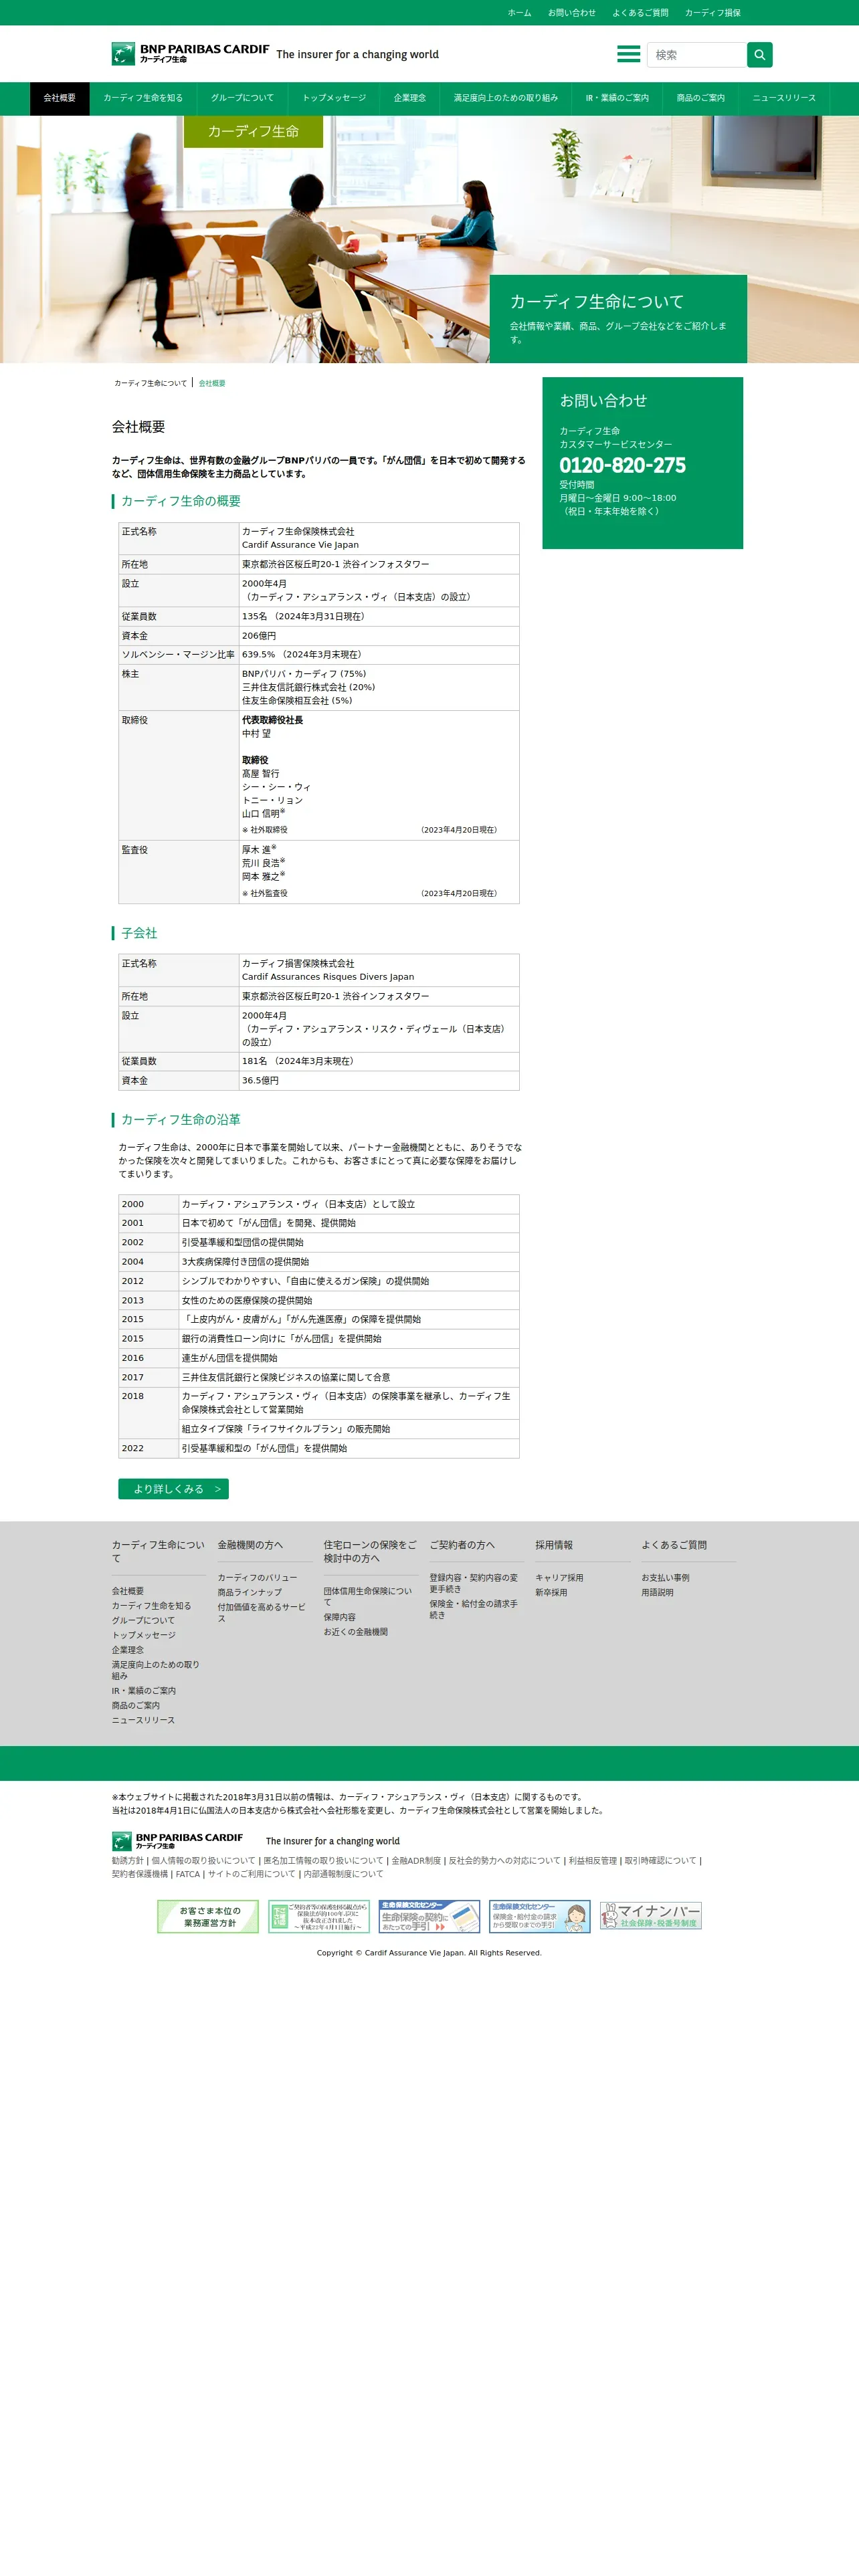Open the 勧誘方針 footer link

click(127, 1861)
